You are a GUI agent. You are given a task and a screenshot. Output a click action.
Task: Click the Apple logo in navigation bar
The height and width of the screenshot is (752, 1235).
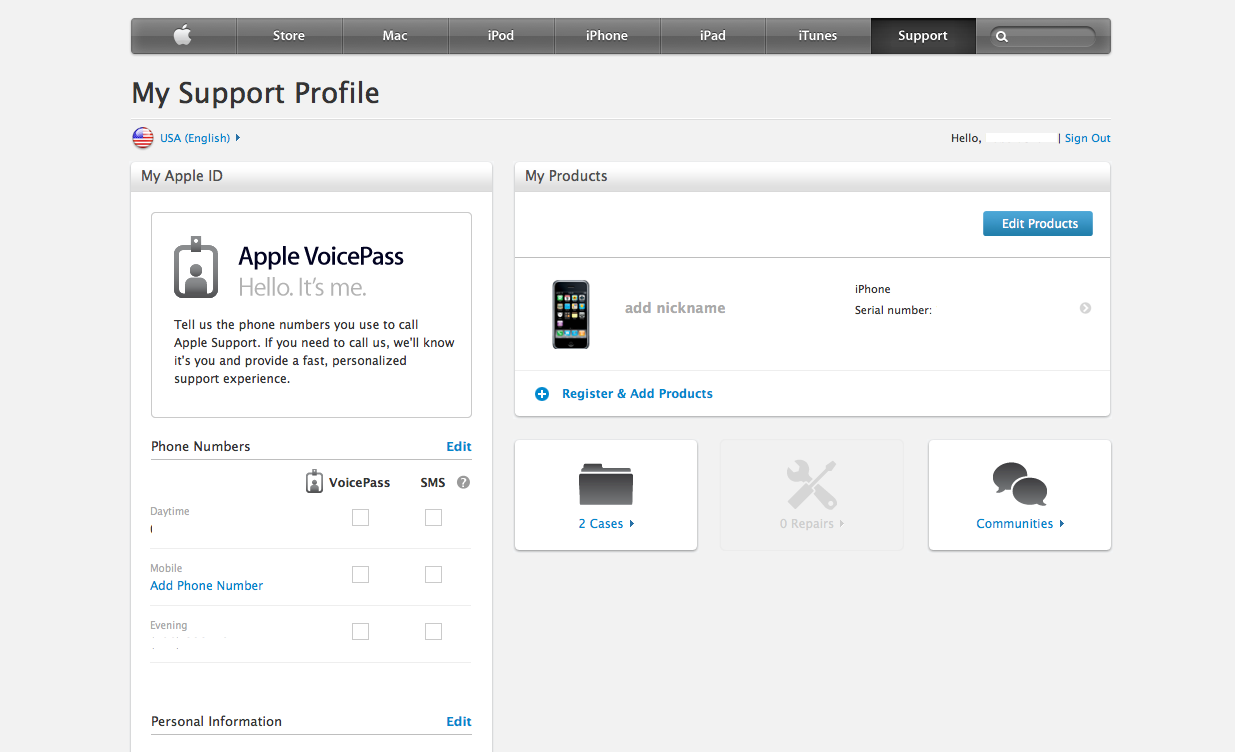(x=182, y=36)
